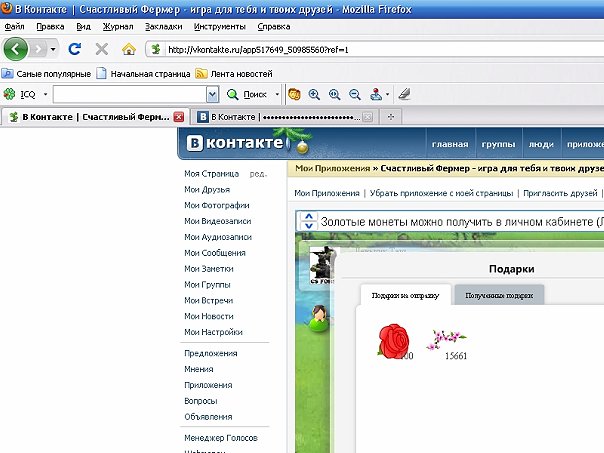
Task: Go to главная in the site header
Action: [450, 144]
